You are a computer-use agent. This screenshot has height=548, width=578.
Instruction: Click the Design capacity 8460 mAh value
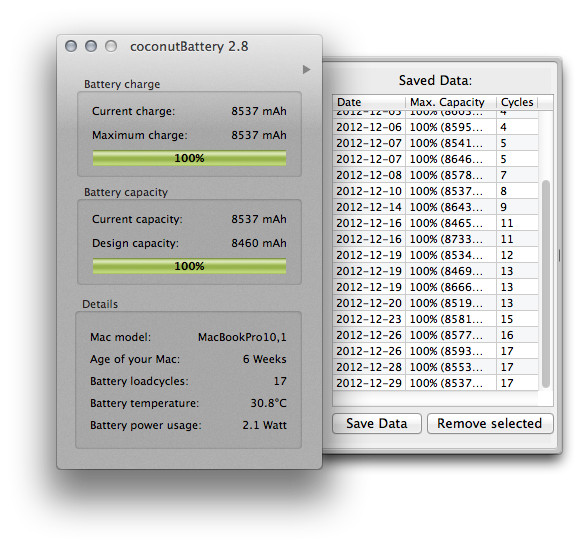tap(259, 243)
